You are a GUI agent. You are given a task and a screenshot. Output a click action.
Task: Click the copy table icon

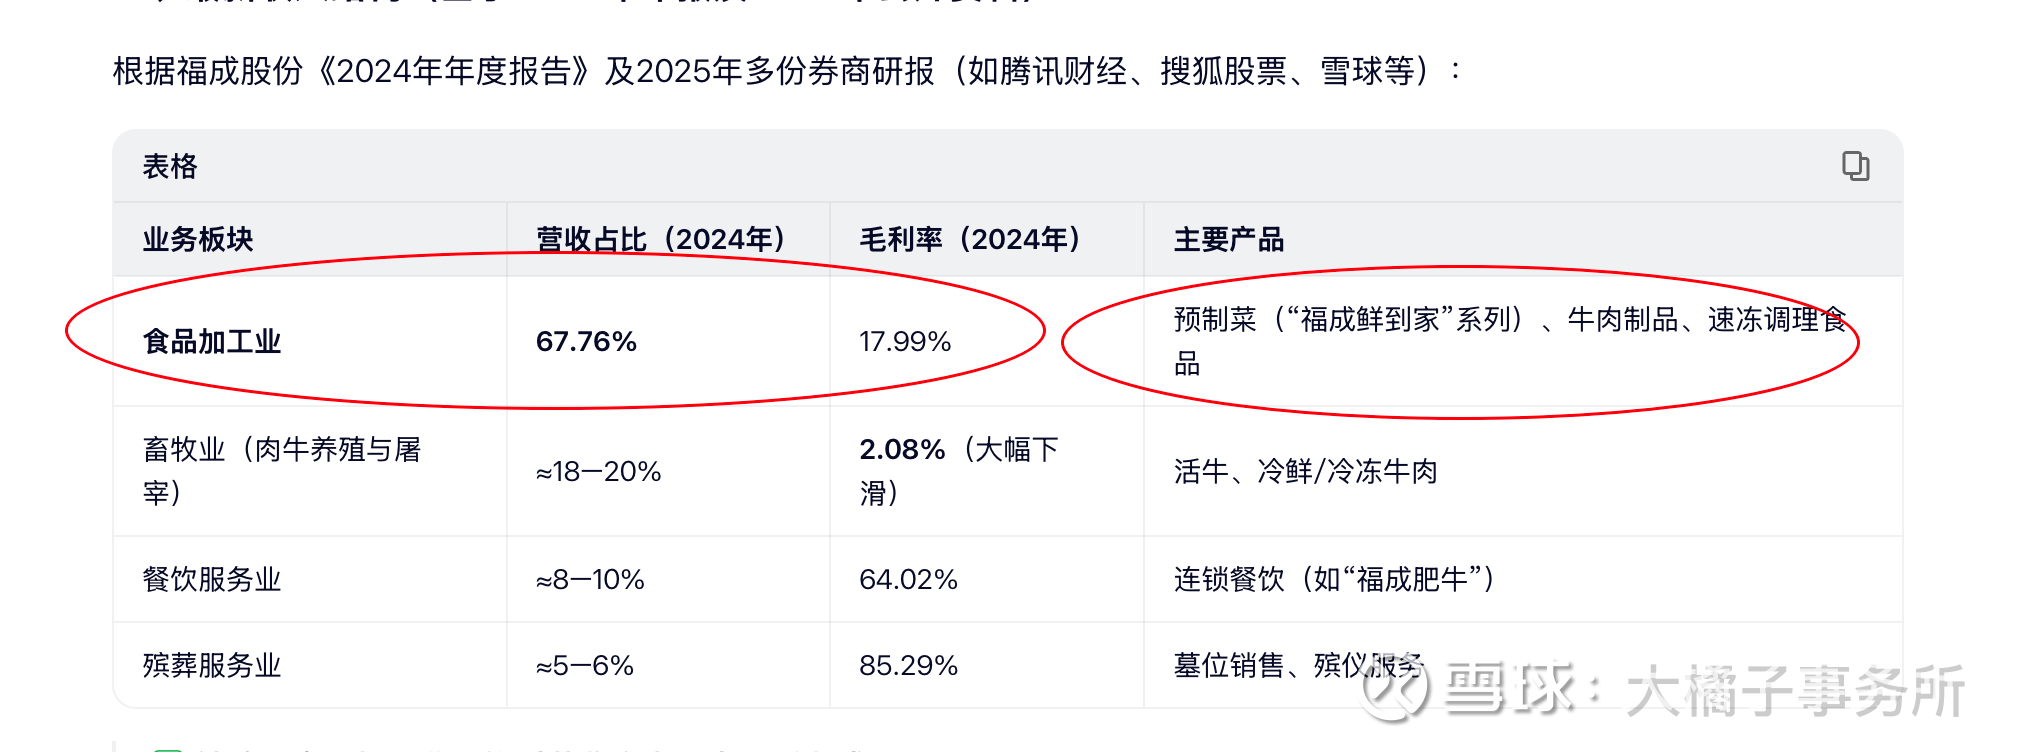[1855, 166]
